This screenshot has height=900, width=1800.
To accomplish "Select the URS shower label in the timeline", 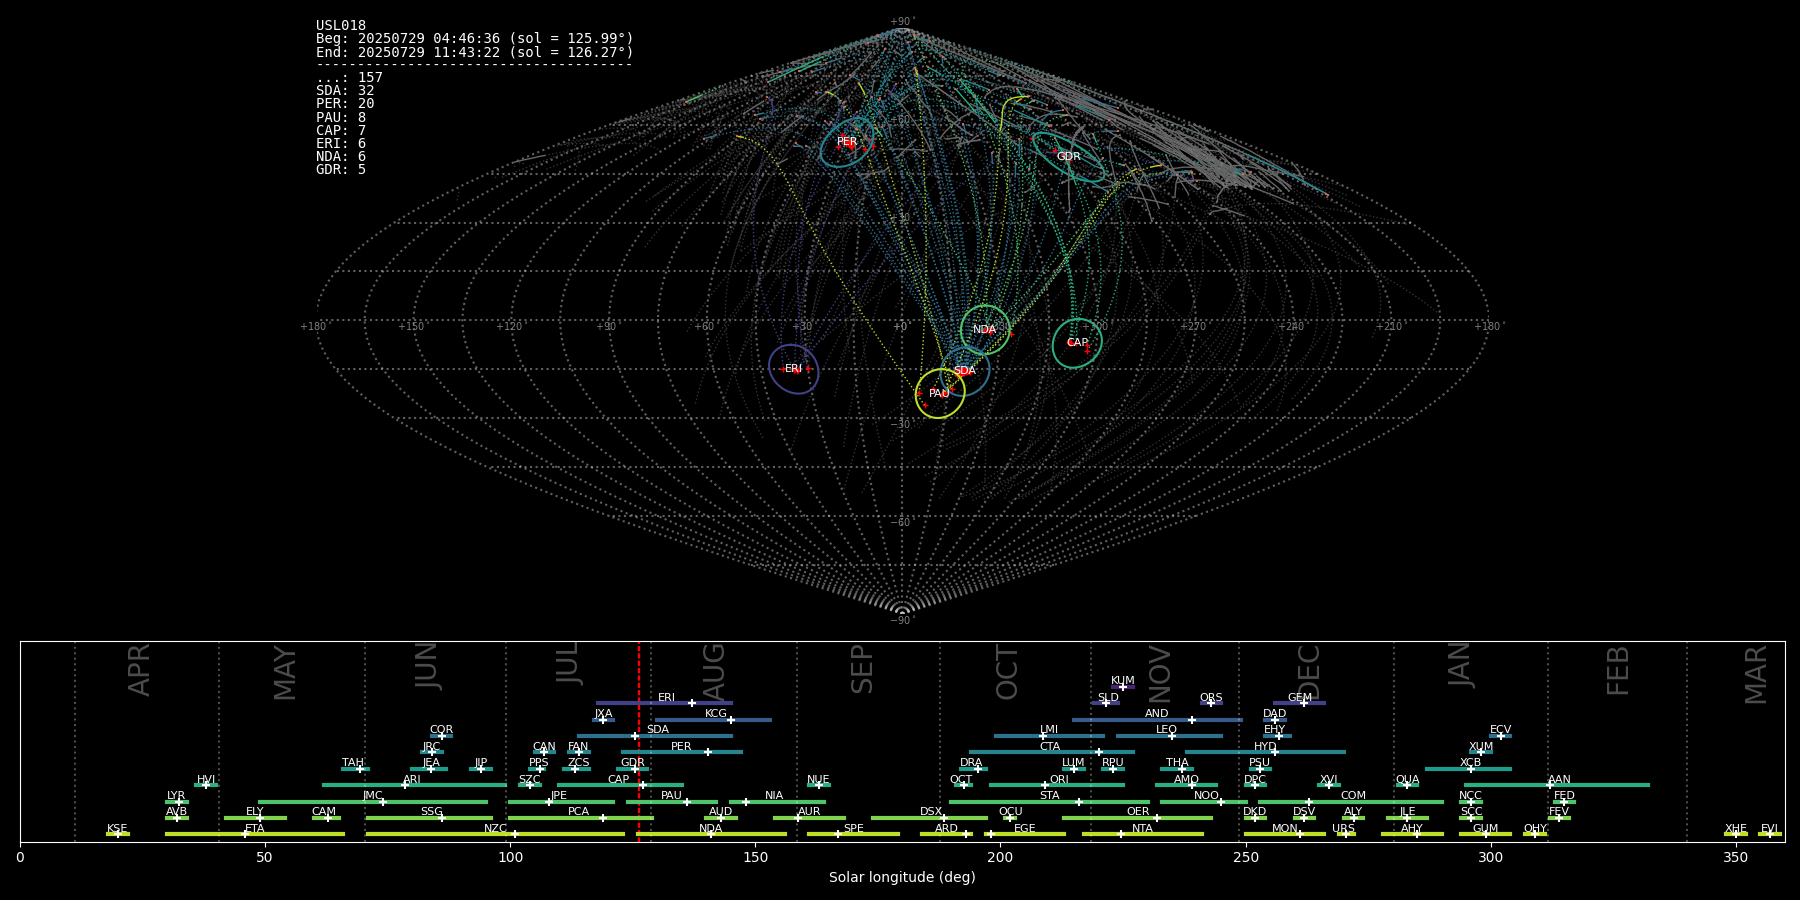I will 1344,829.
